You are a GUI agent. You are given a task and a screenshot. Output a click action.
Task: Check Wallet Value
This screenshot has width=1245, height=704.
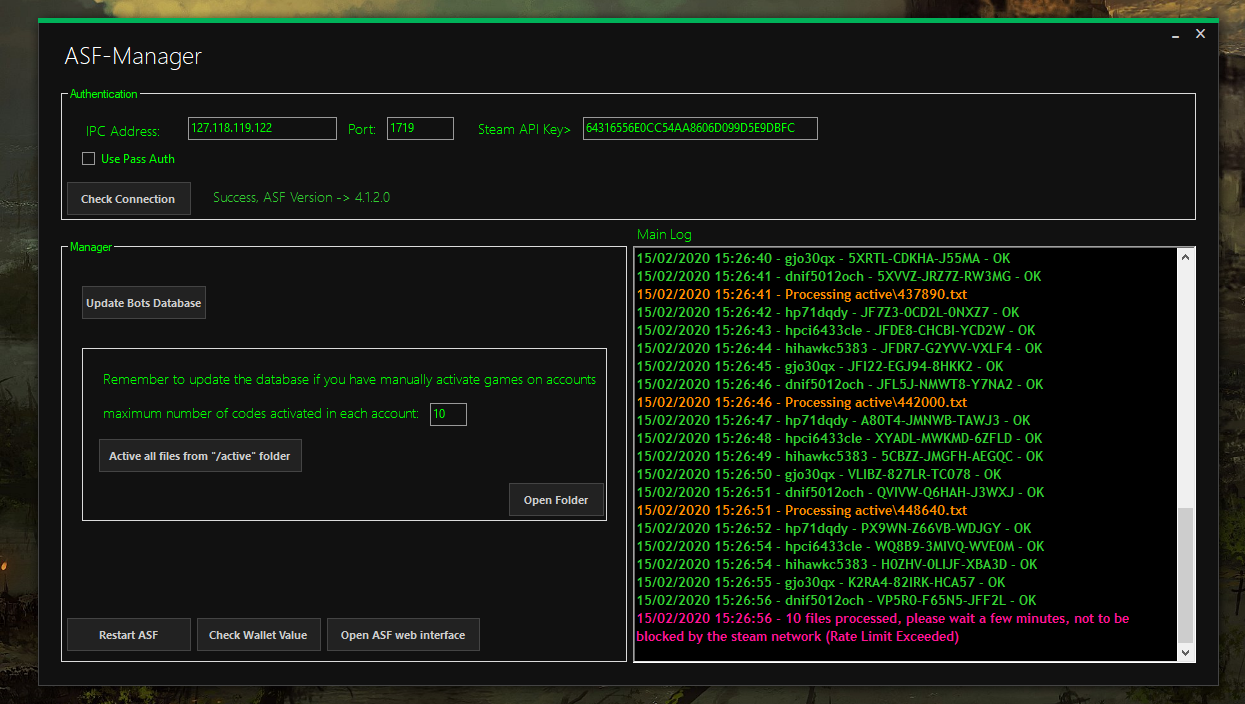(259, 635)
